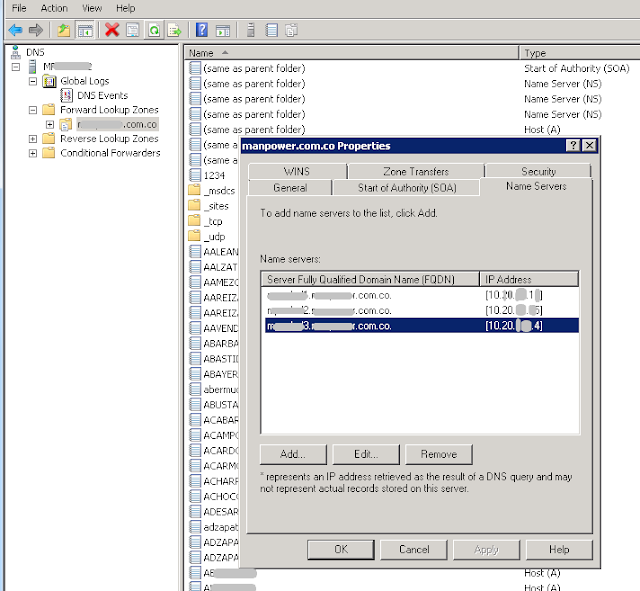This screenshot has height=591, width=640.
Task: Select the Name Servers tab
Action: (x=536, y=187)
